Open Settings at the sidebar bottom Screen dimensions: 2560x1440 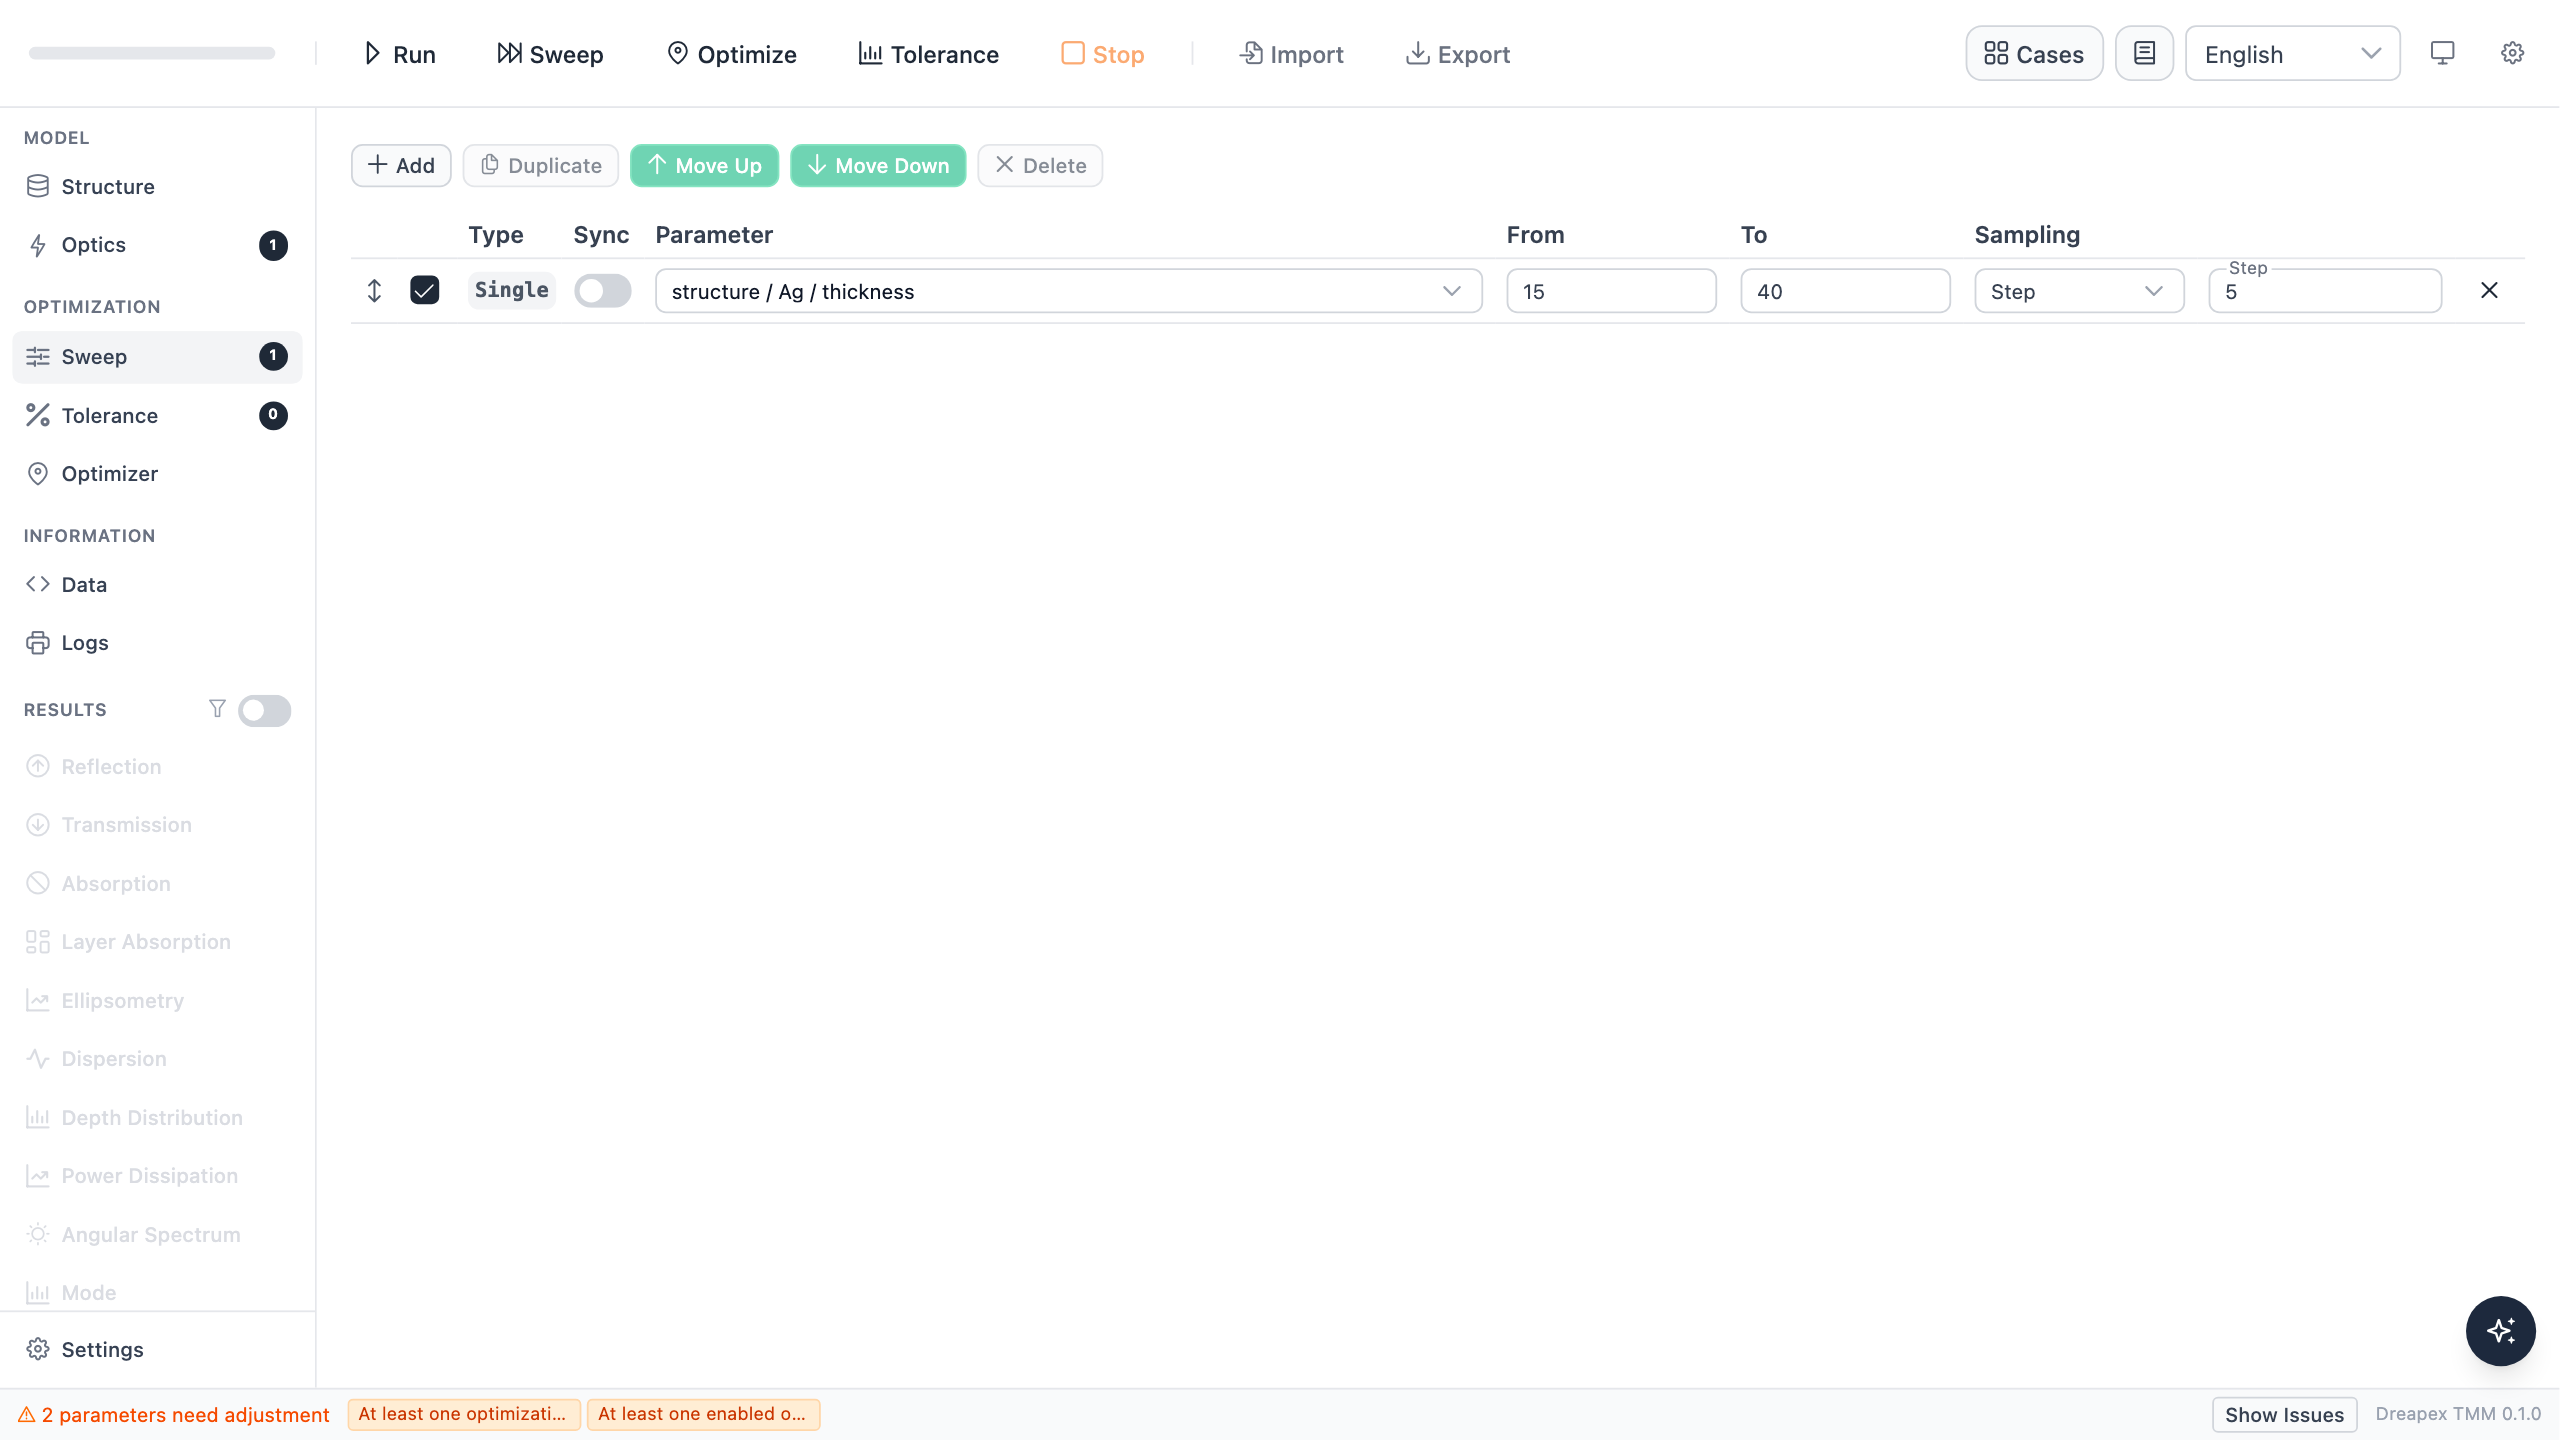coord(157,1350)
